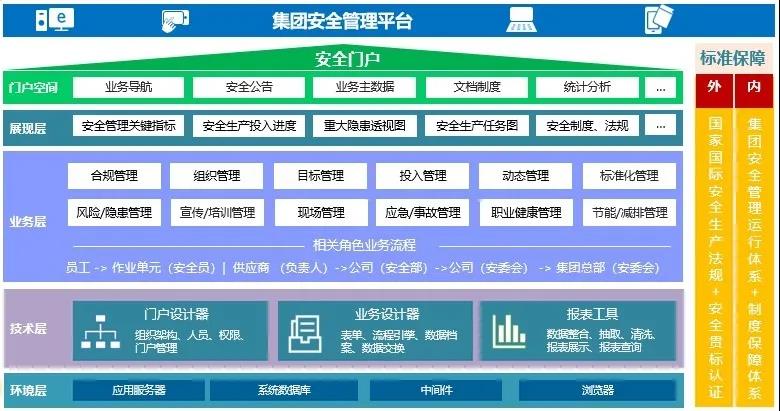This screenshot has height=411, width=780.
Task: Open the 宣传/培训管理 module
Action: click(x=217, y=213)
